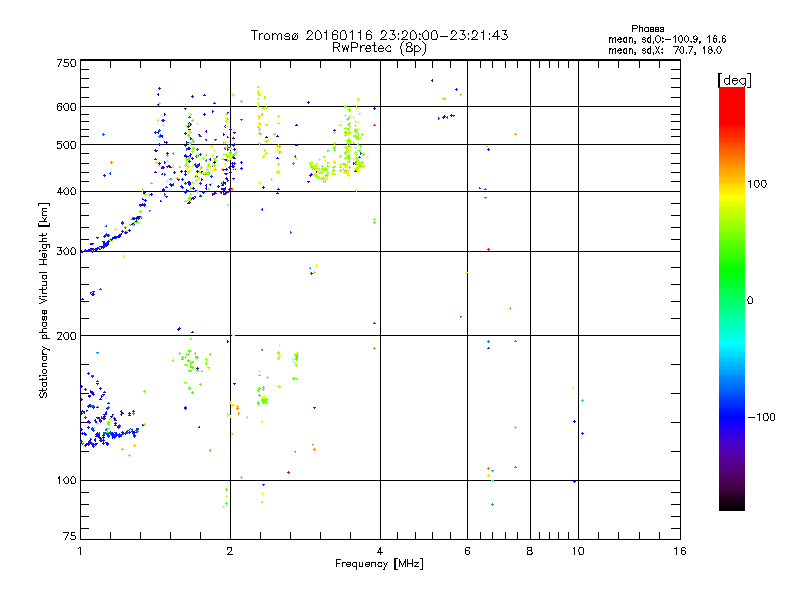Click the x-axis tick label '8'
800x600 pixels.
coord(530,551)
